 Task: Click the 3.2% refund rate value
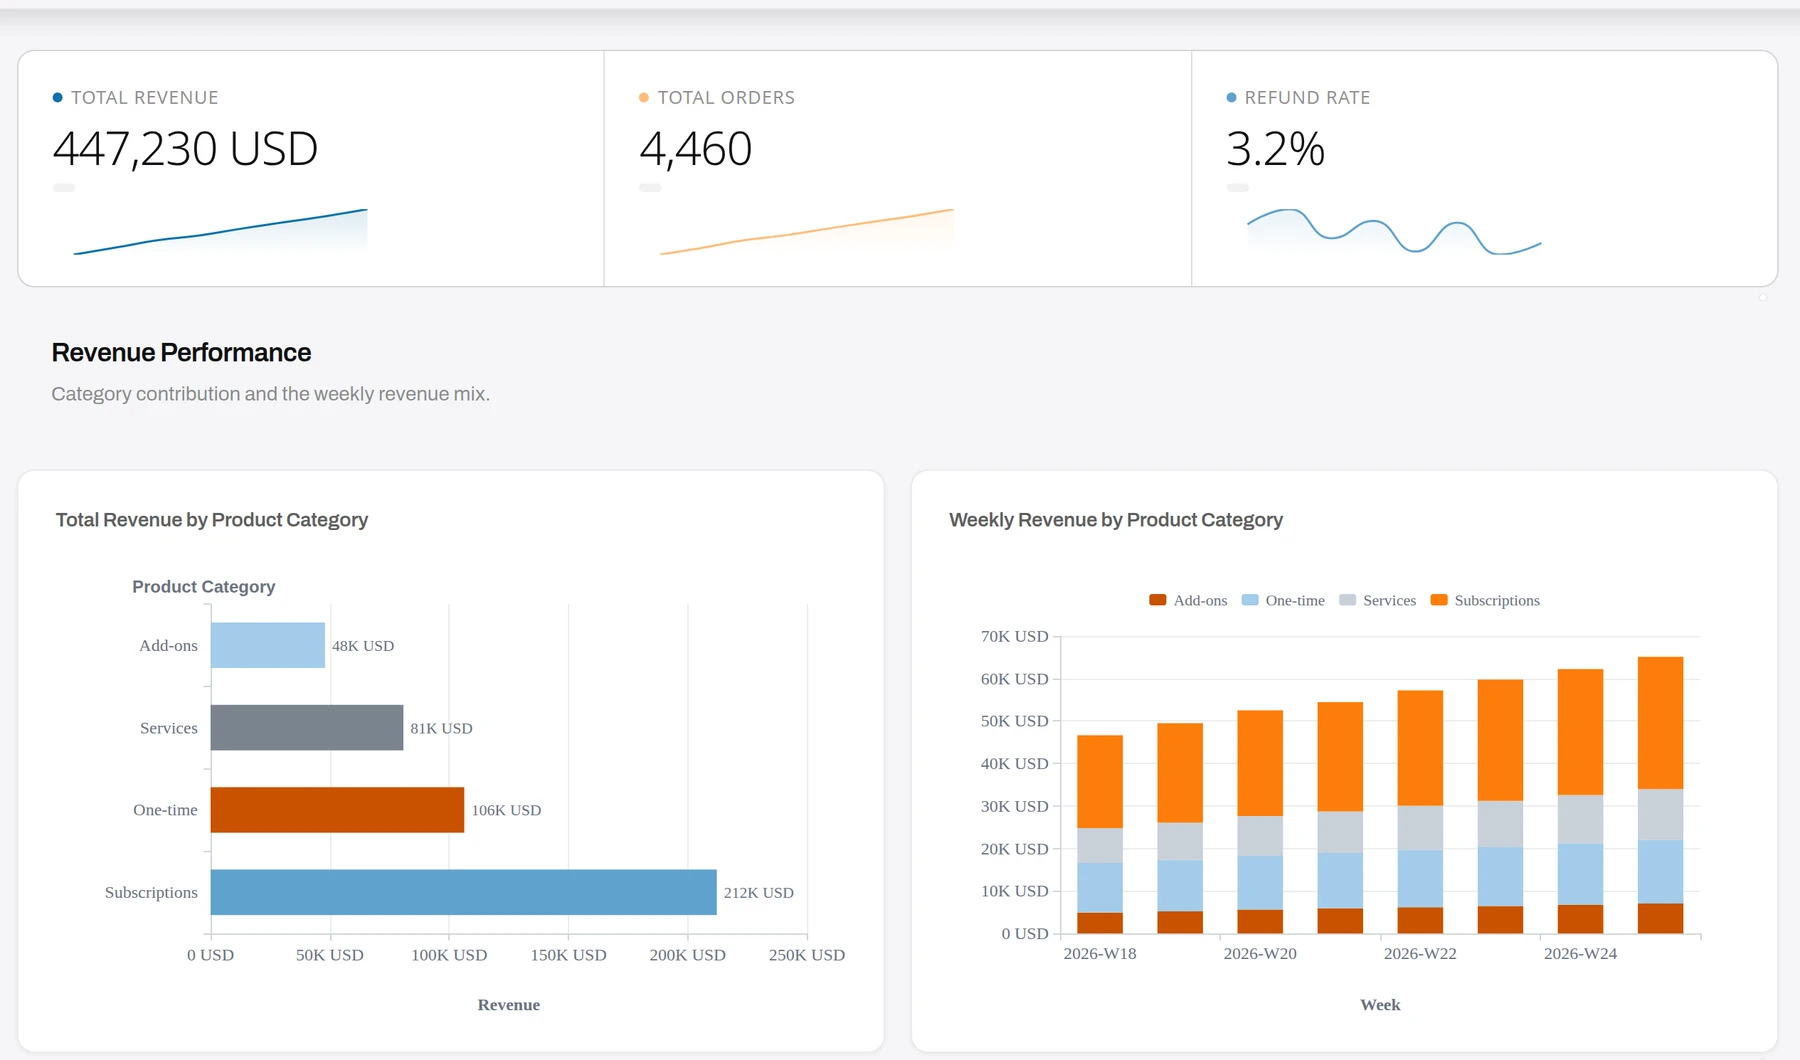1276,149
